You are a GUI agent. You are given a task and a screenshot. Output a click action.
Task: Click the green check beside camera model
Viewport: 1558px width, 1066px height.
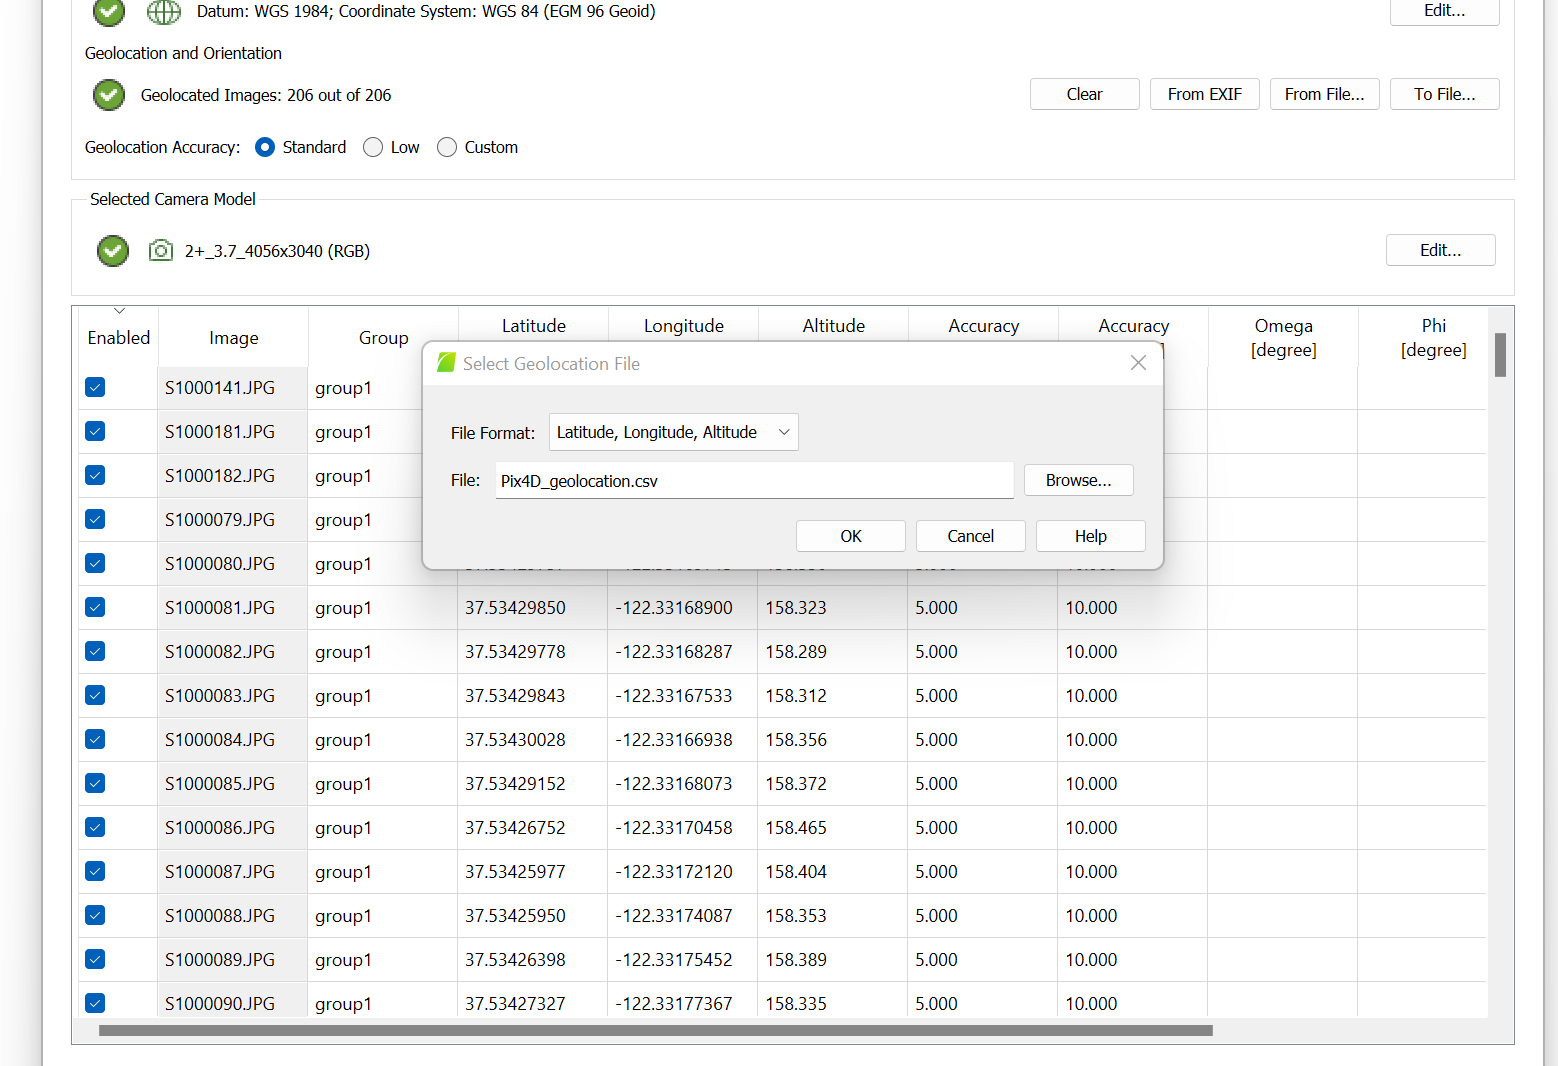coord(113,250)
